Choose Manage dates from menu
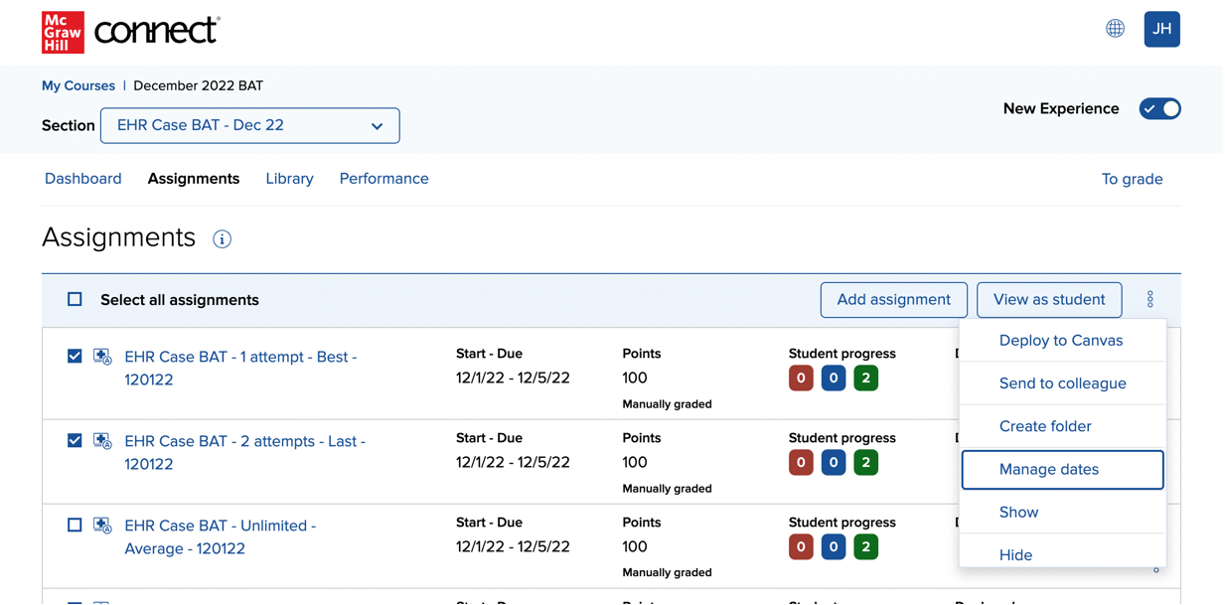Screen dimensions: 1225x605 point(1062,469)
